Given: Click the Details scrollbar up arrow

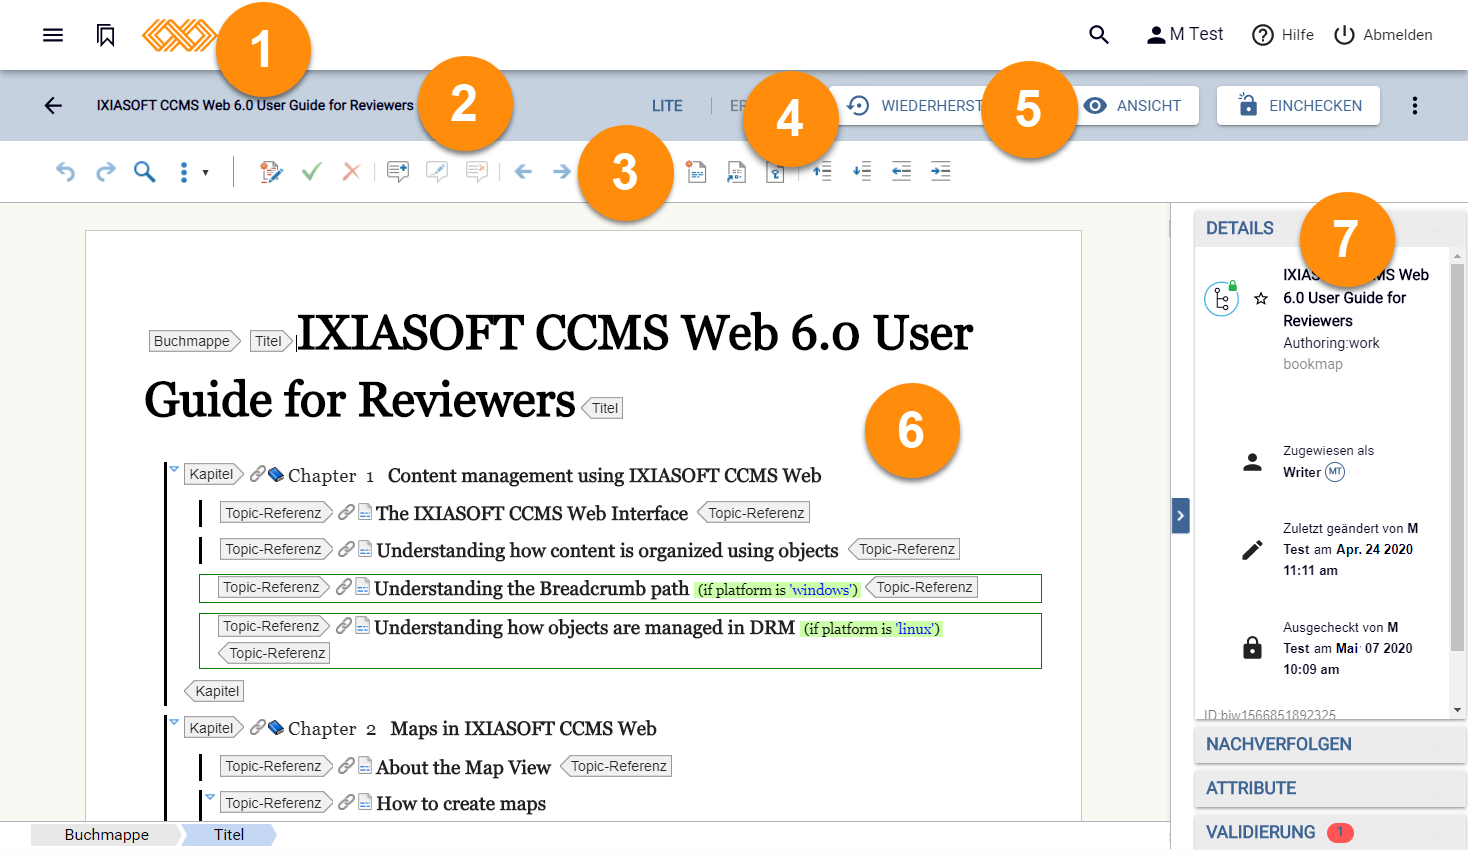Looking at the screenshot, I should (x=1457, y=256).
